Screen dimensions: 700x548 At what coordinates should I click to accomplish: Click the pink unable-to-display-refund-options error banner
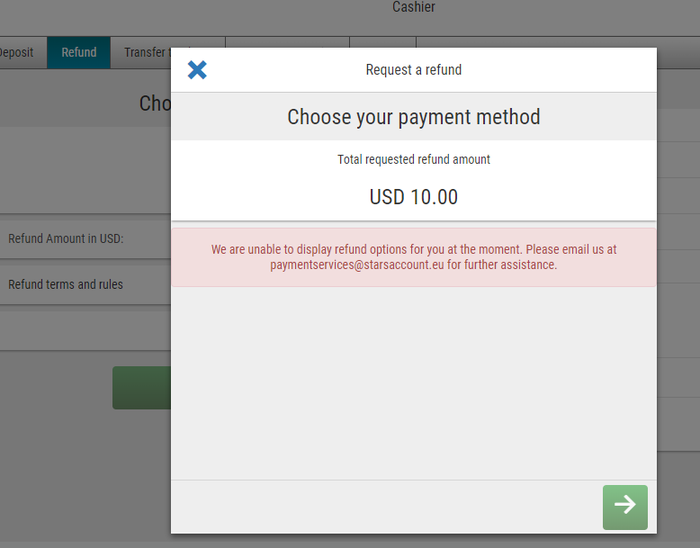[x=413, y=257]
